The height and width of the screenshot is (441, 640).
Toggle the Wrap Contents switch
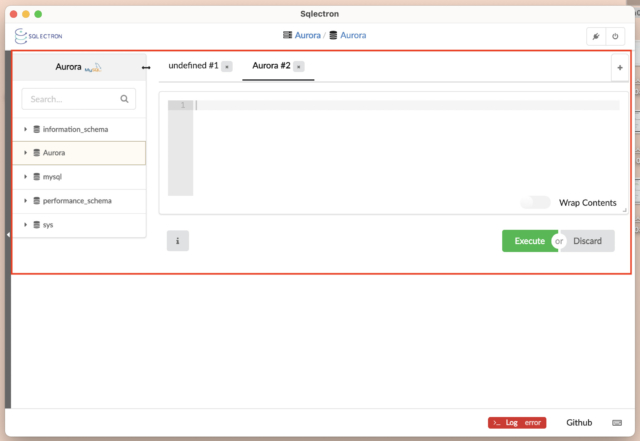(x=535, y=202)
